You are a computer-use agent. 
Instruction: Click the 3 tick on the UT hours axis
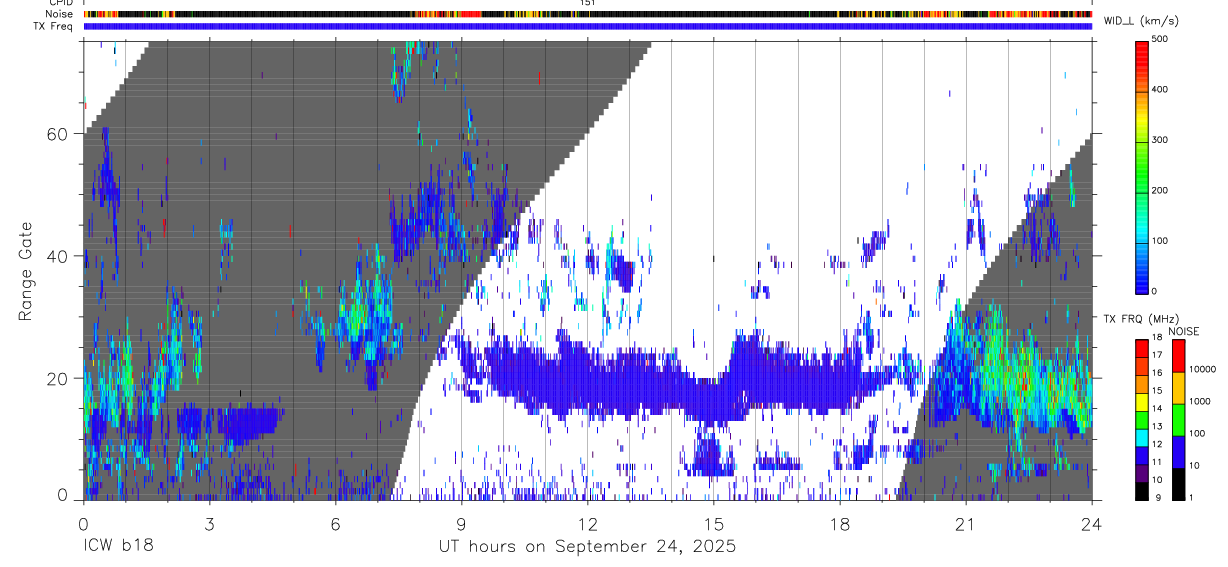click(x=209, y=523)
